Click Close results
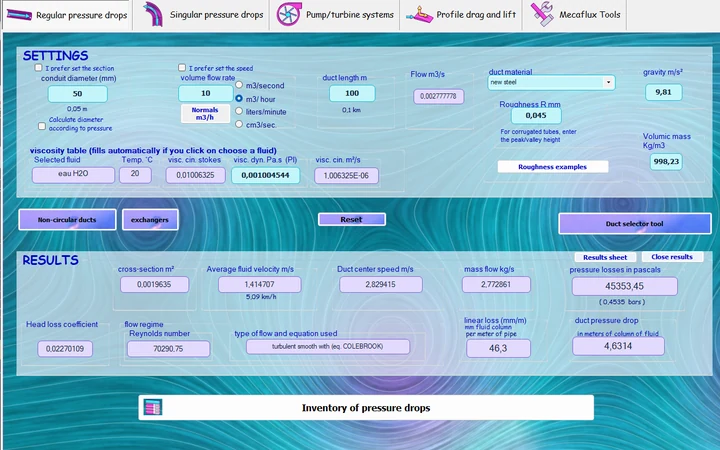Viewport: 720px width, 450px height. (672, 257)
